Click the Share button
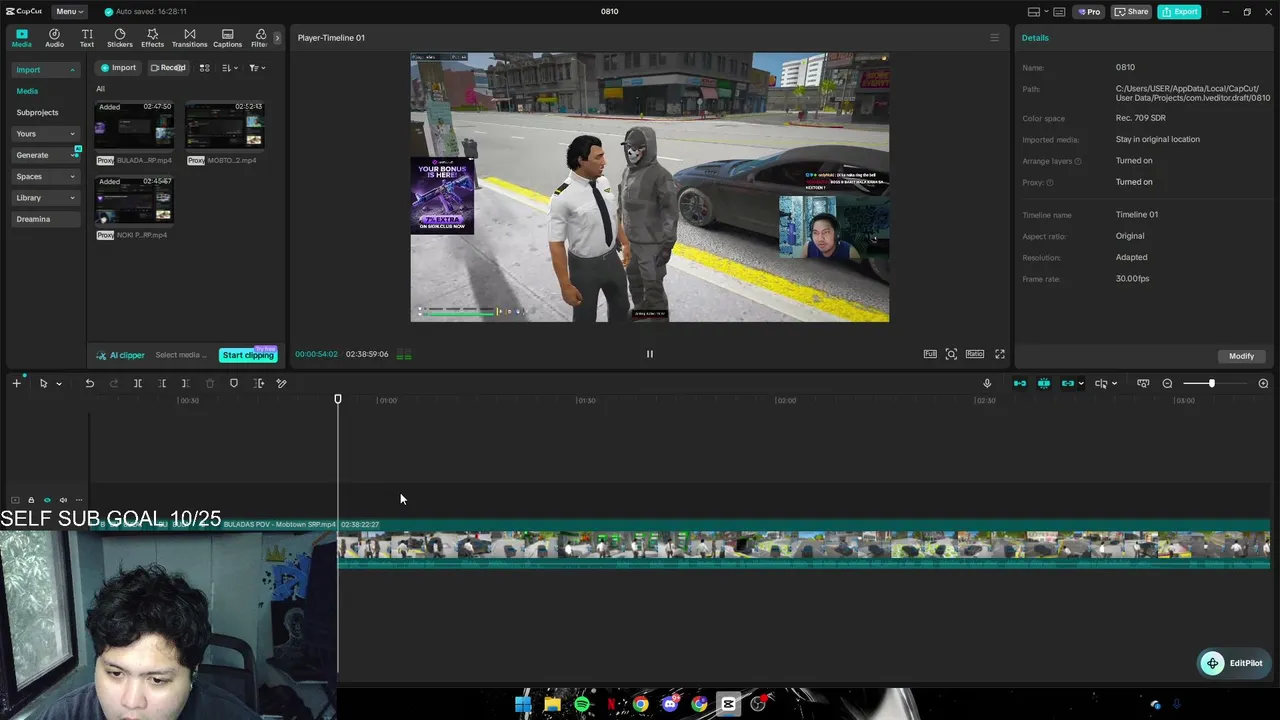The height and width of the screenshot is (720, 1280). click(x=1132, y=12)
